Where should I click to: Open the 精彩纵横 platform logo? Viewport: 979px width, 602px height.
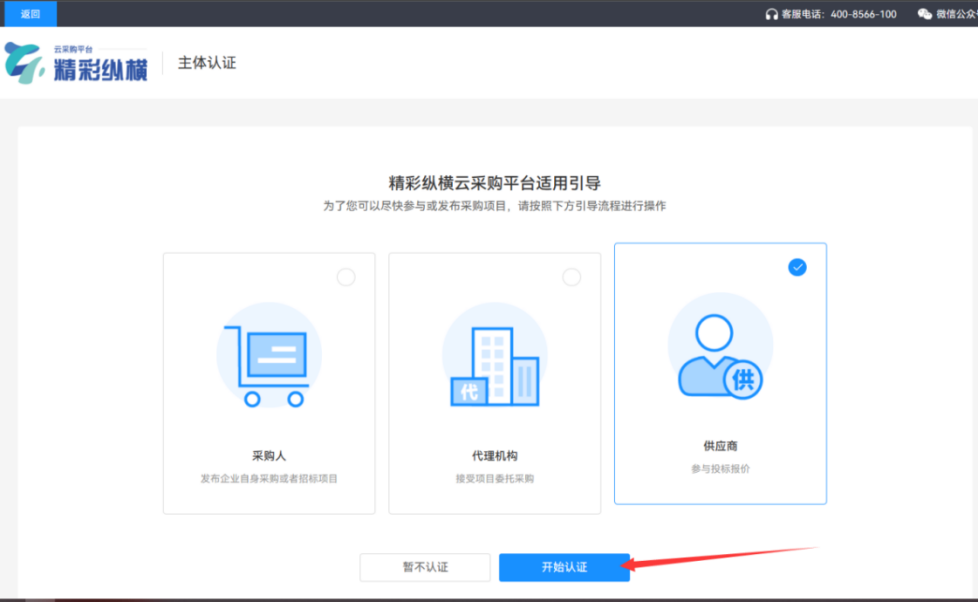pyautogui.click(x=76, y=62)
